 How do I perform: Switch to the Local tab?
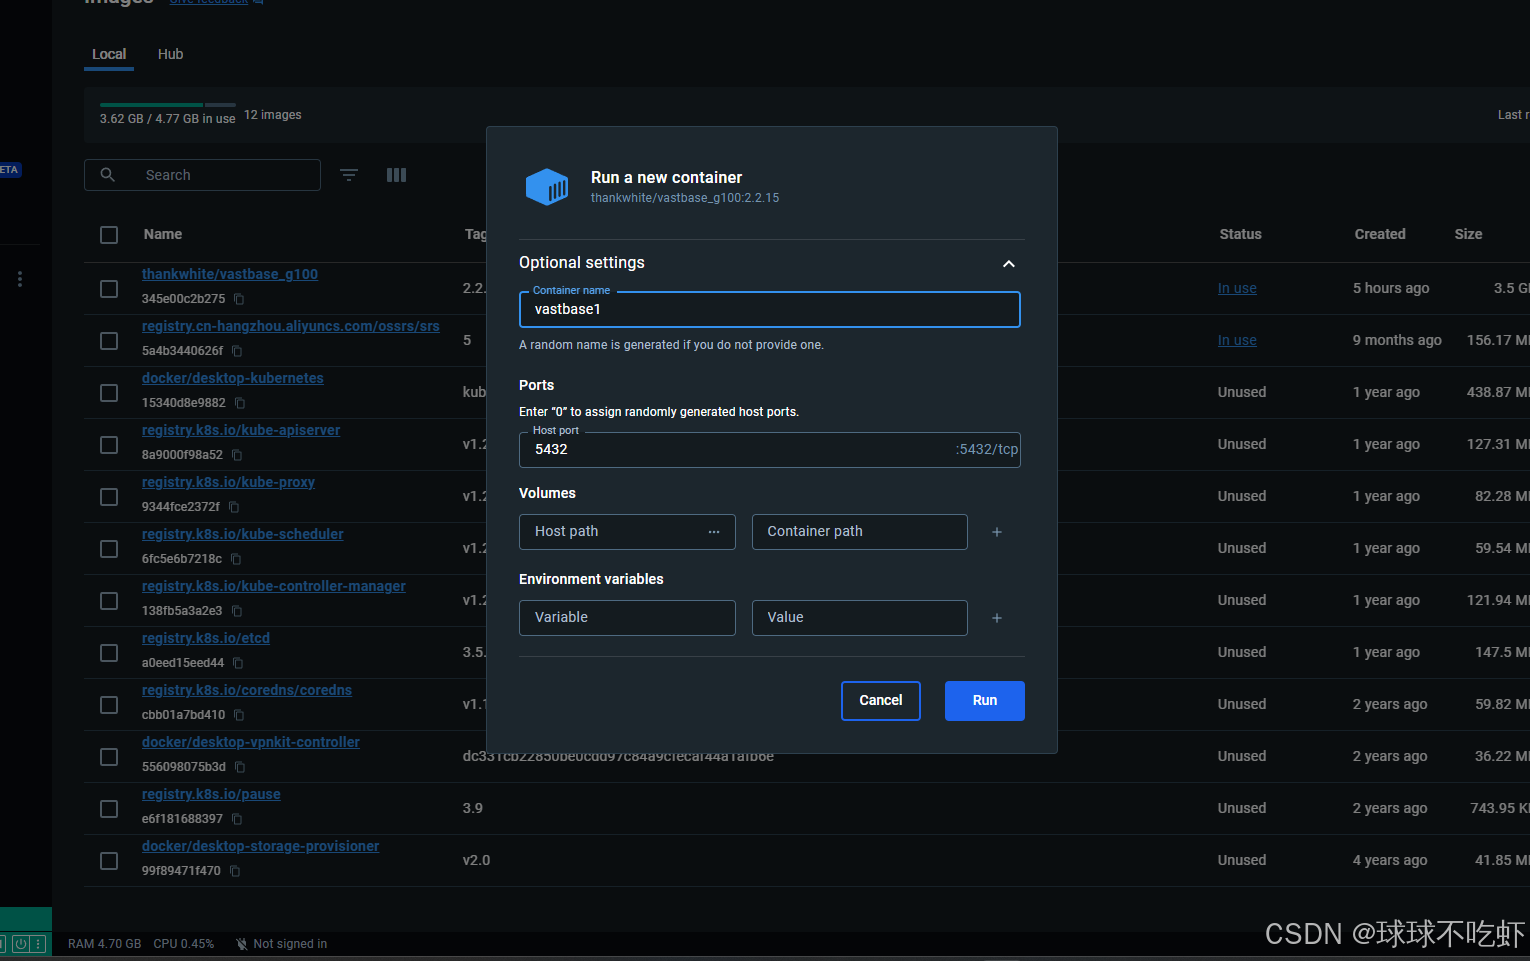click(109, 54)
